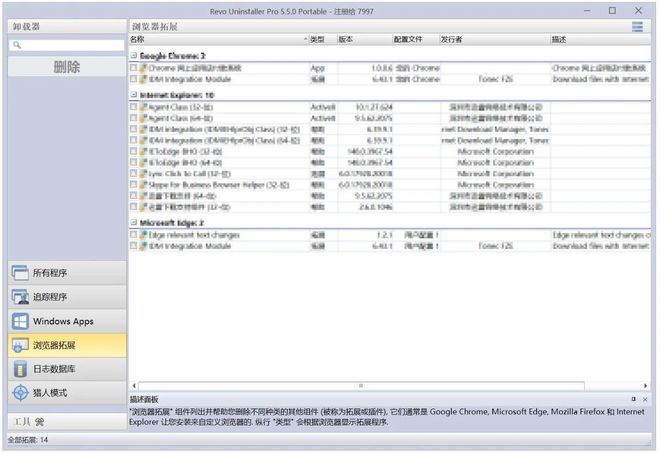
Task: Open the hamburger menu icon at top right
Action: pyautogui.click(x=637, y=27)
